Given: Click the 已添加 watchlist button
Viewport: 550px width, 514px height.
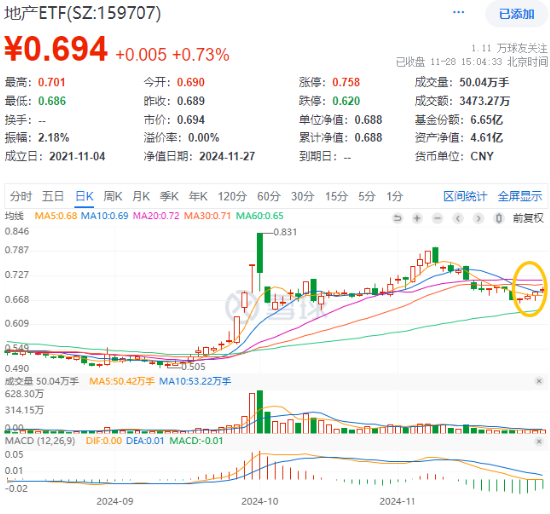Looking at the screenshot, I should tap(516, 14).
